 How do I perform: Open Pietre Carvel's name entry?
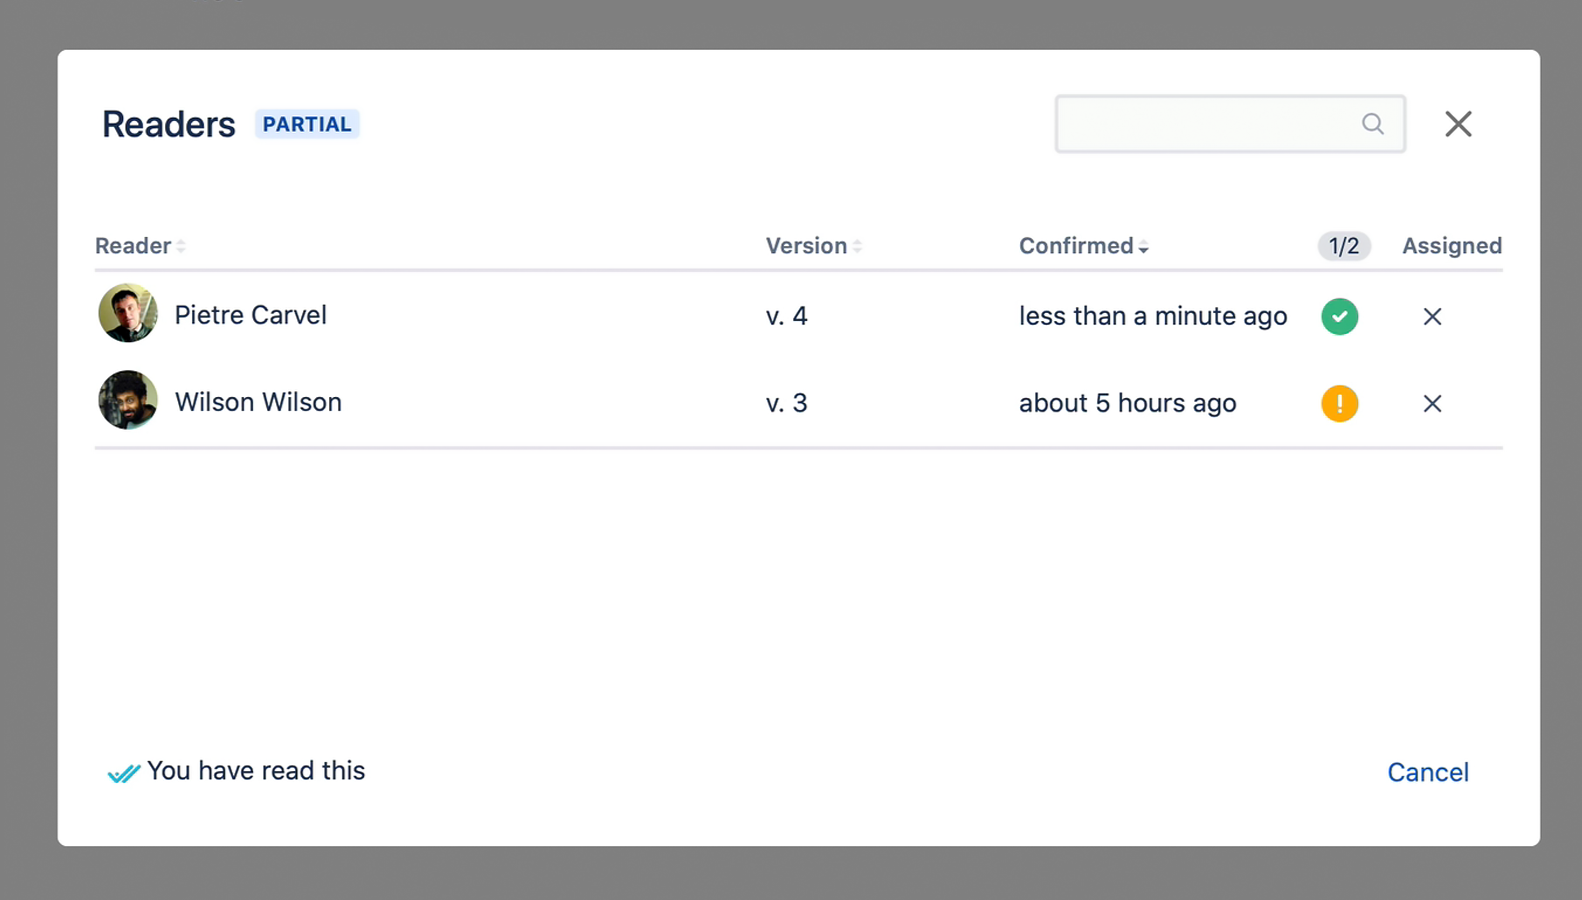[x=250, y=315]
